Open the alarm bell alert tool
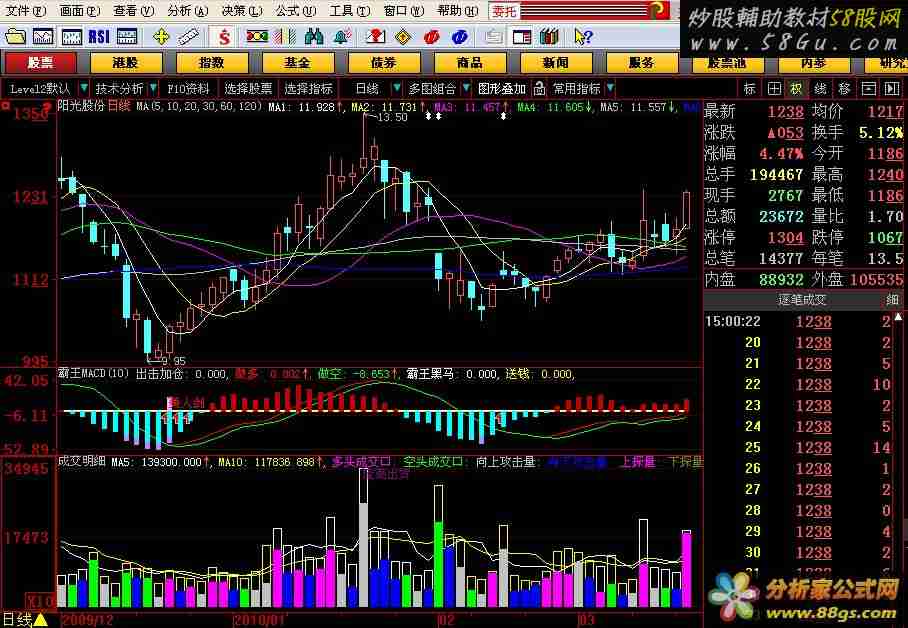 [342, 37]
